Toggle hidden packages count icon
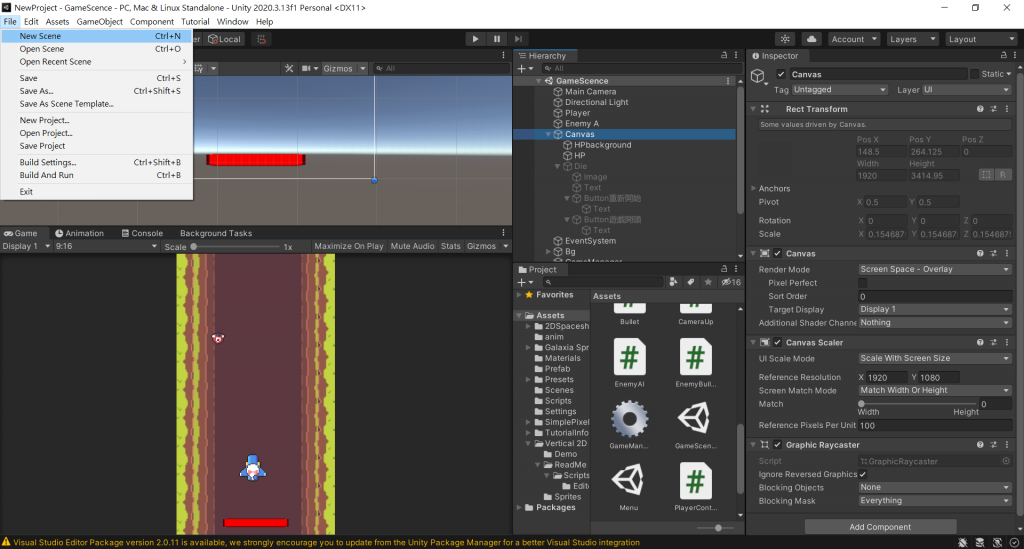Viewport: 1024px width, 549px height. coord(731,282)
